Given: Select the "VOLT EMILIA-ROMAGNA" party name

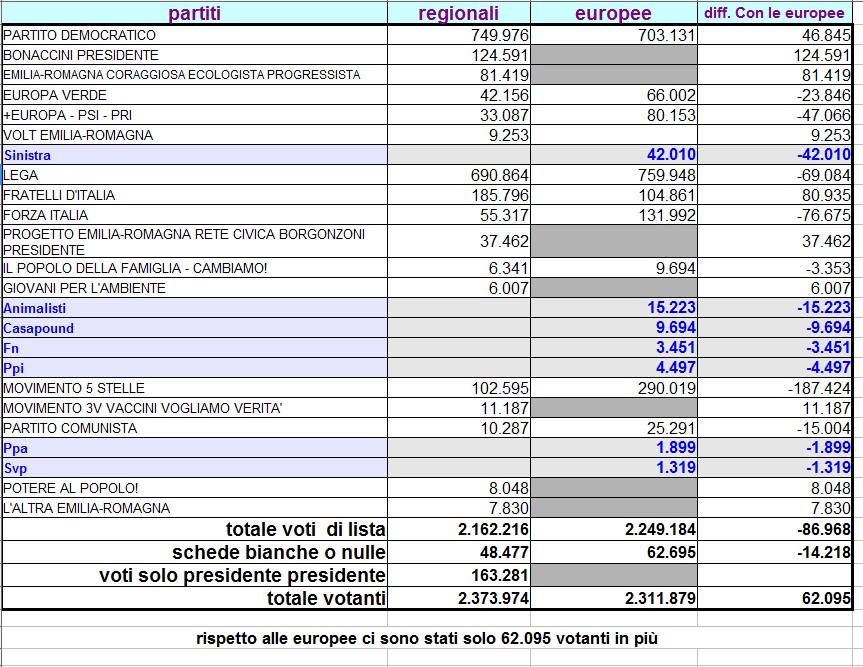Looking at the screenshot, I should pos(78,135).
